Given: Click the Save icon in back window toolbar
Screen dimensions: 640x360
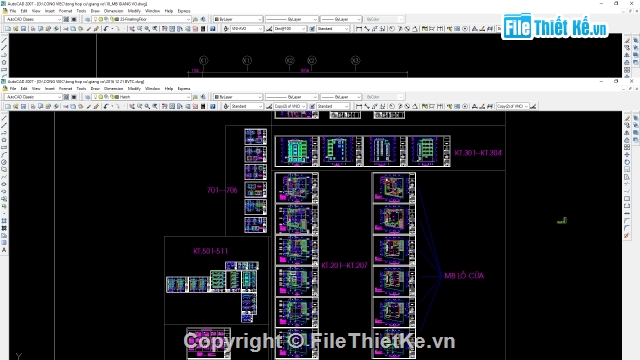Looking at the screenshot, I should (23, 29).
